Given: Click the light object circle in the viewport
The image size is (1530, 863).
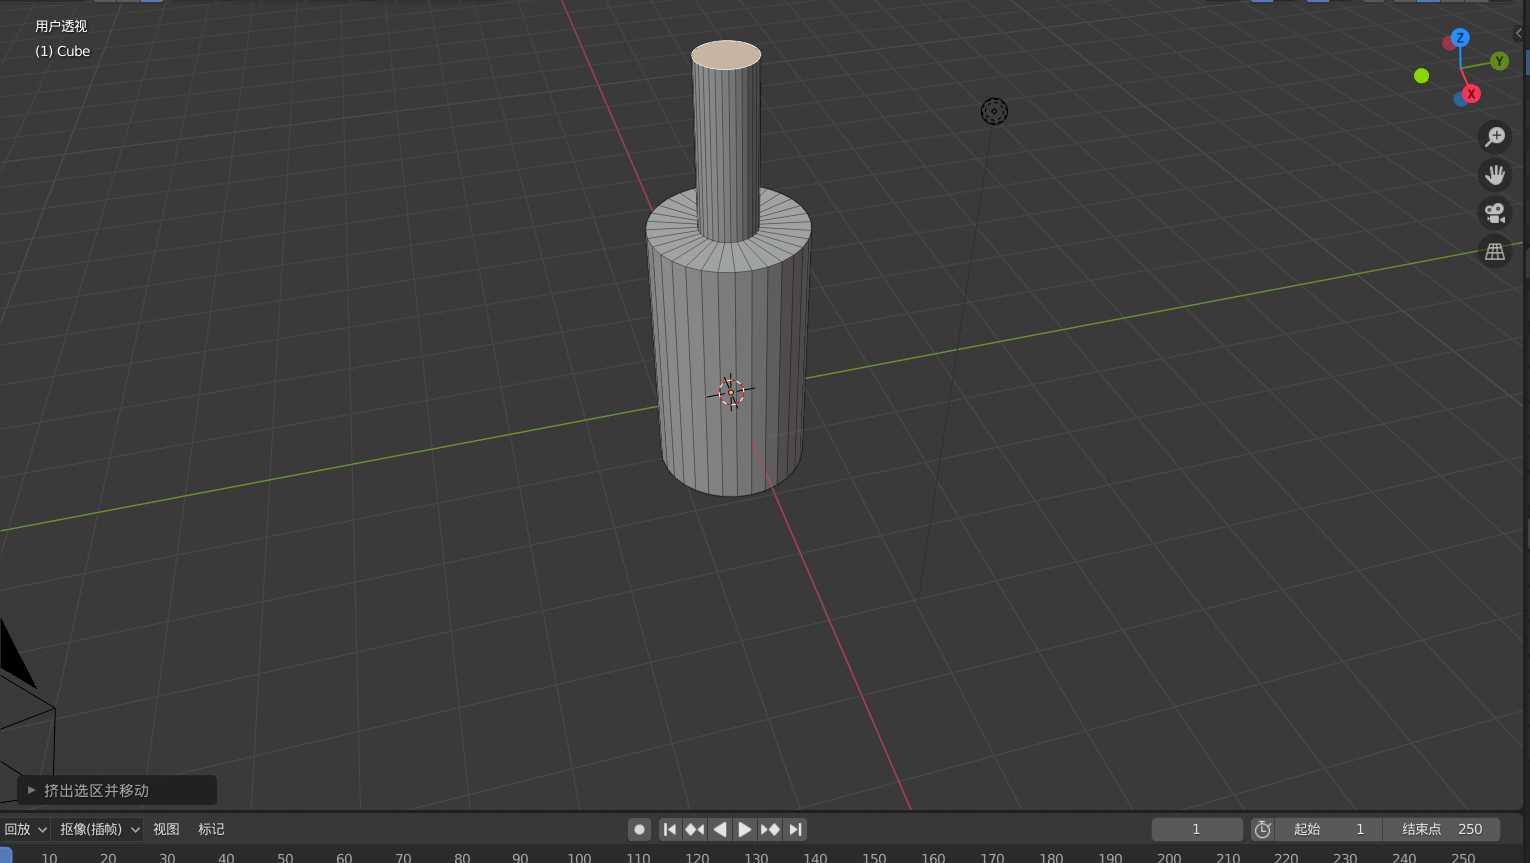Looking at the screenshot, I should click(994, 111).
